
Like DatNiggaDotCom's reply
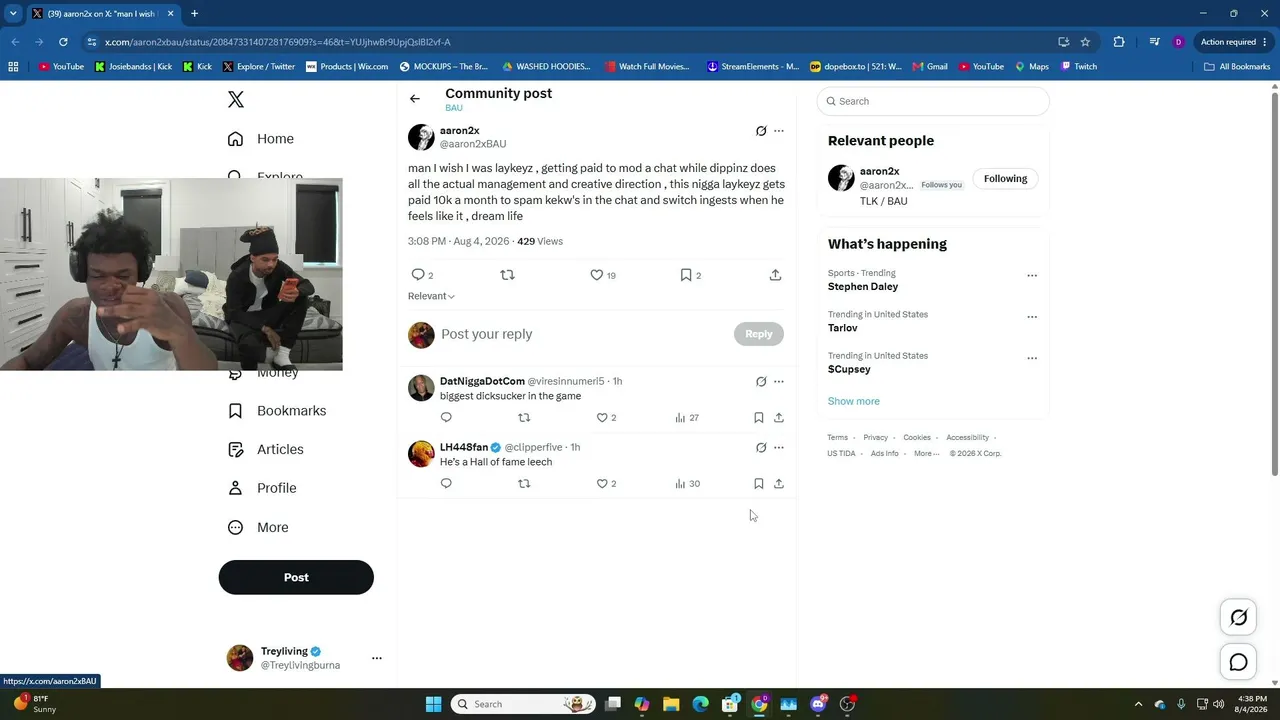point(602,418)
